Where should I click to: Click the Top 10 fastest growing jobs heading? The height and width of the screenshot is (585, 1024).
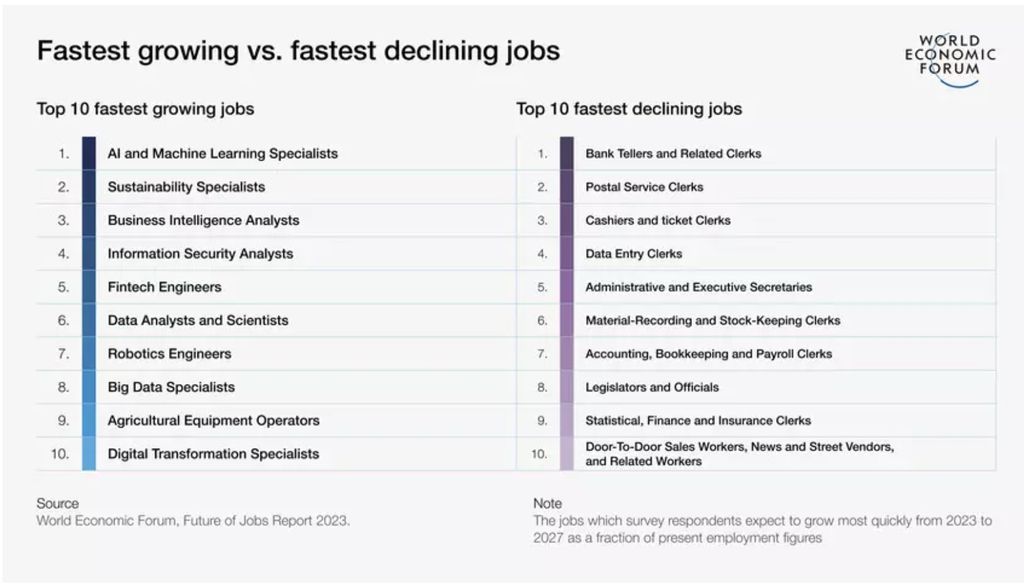pyautogui.click(x=145, y=109)
